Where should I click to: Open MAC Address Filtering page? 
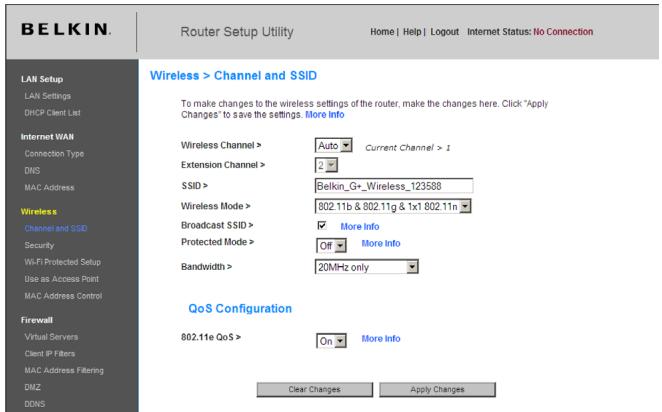[64, 371]
